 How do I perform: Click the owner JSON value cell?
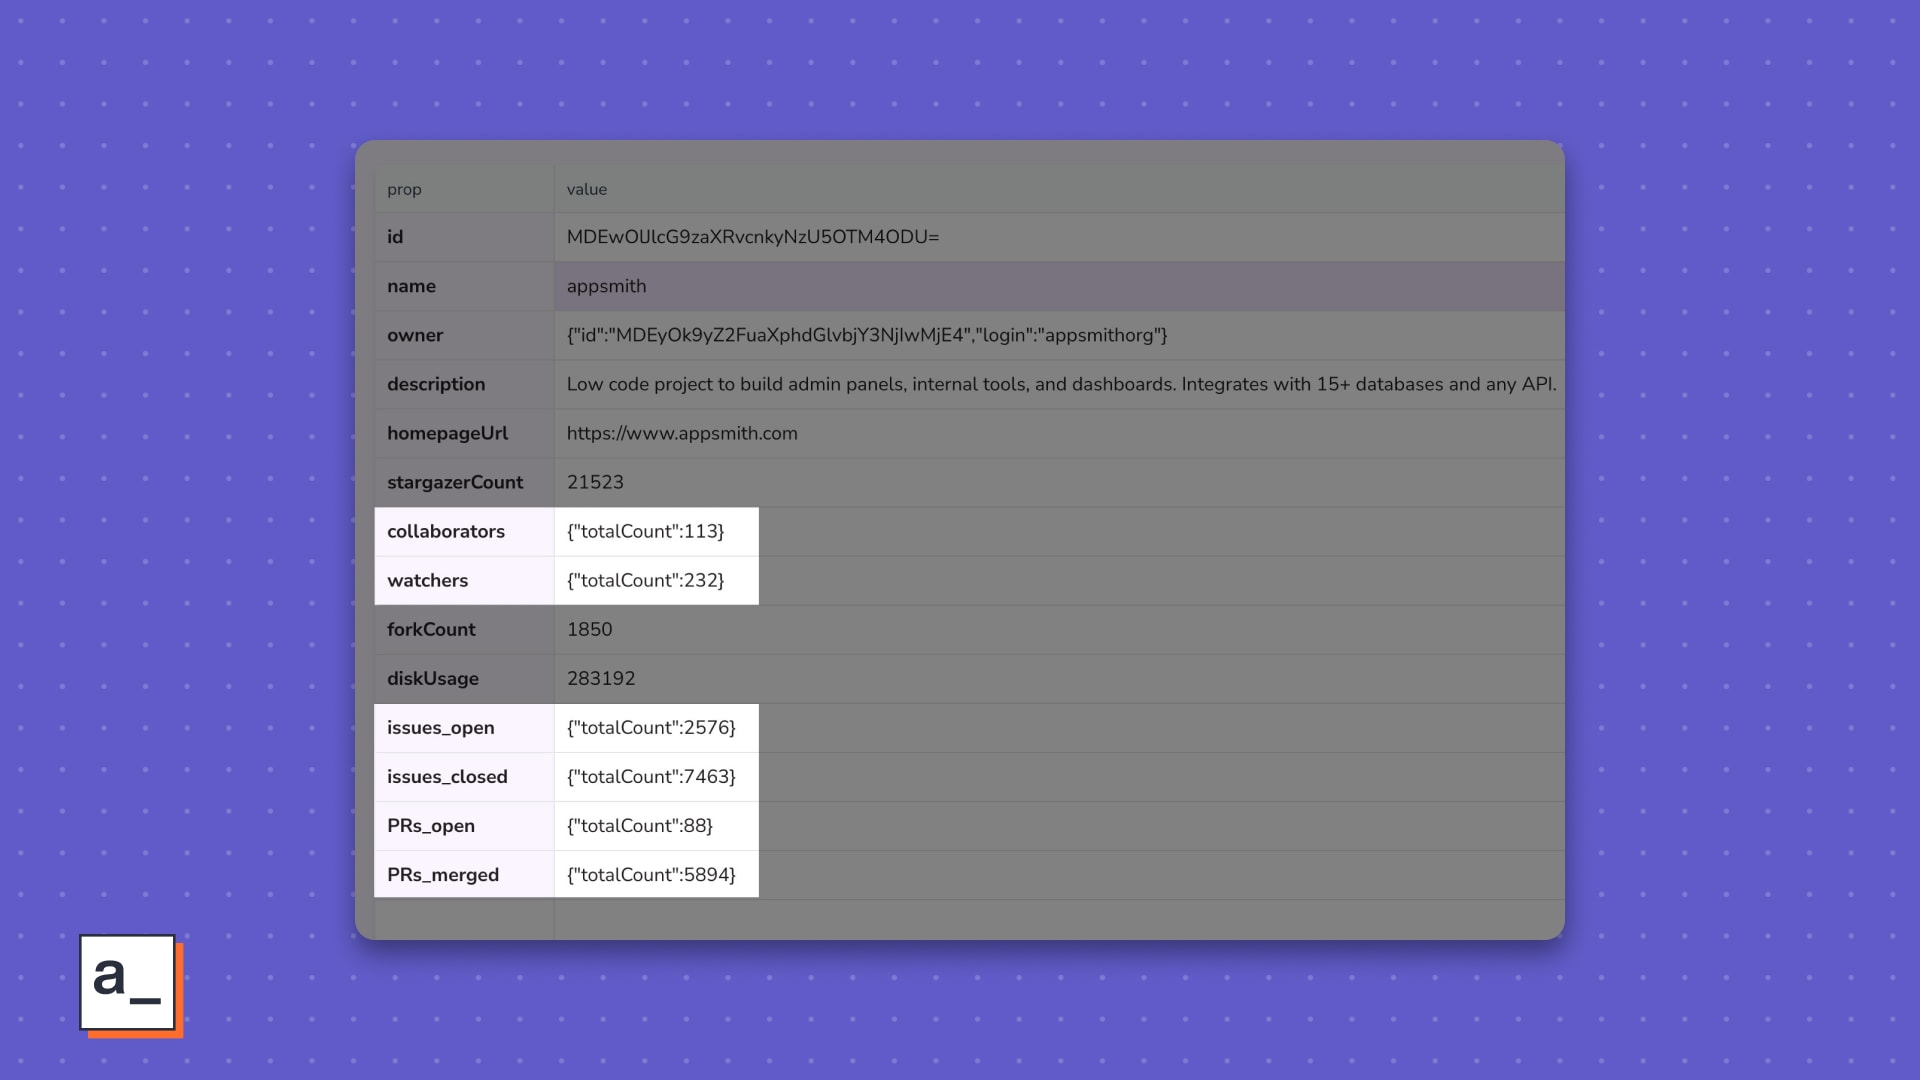(x=866, y=335)
